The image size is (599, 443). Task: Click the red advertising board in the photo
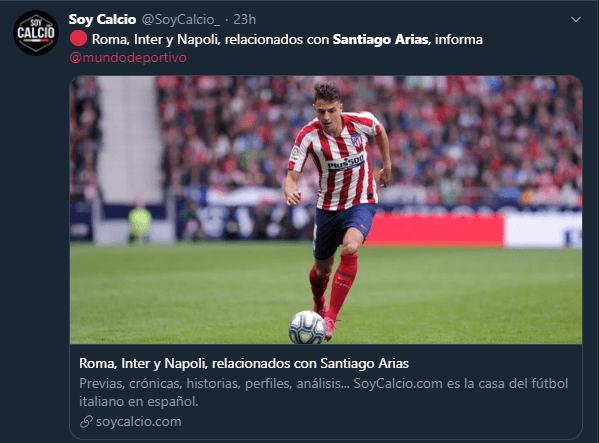coord(434,231)
